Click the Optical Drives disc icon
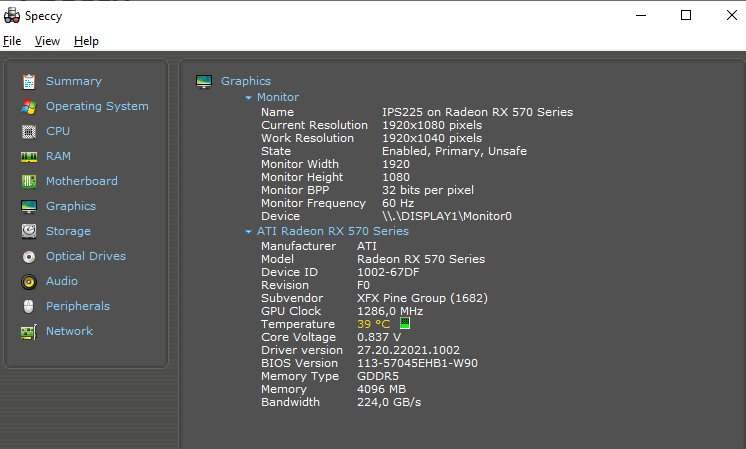The width and height of the screenshot is (746, 449). pyautogui.click(x=29, y=257)
